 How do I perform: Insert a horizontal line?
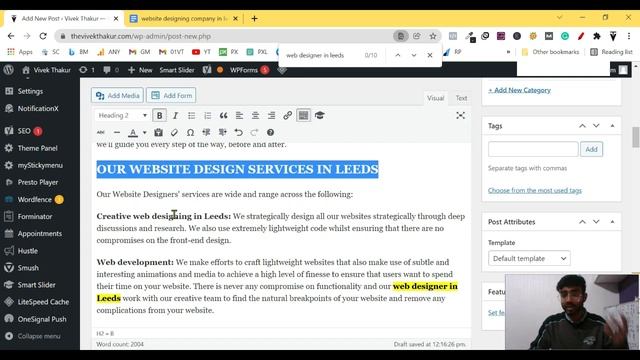(x=117, y=132)
